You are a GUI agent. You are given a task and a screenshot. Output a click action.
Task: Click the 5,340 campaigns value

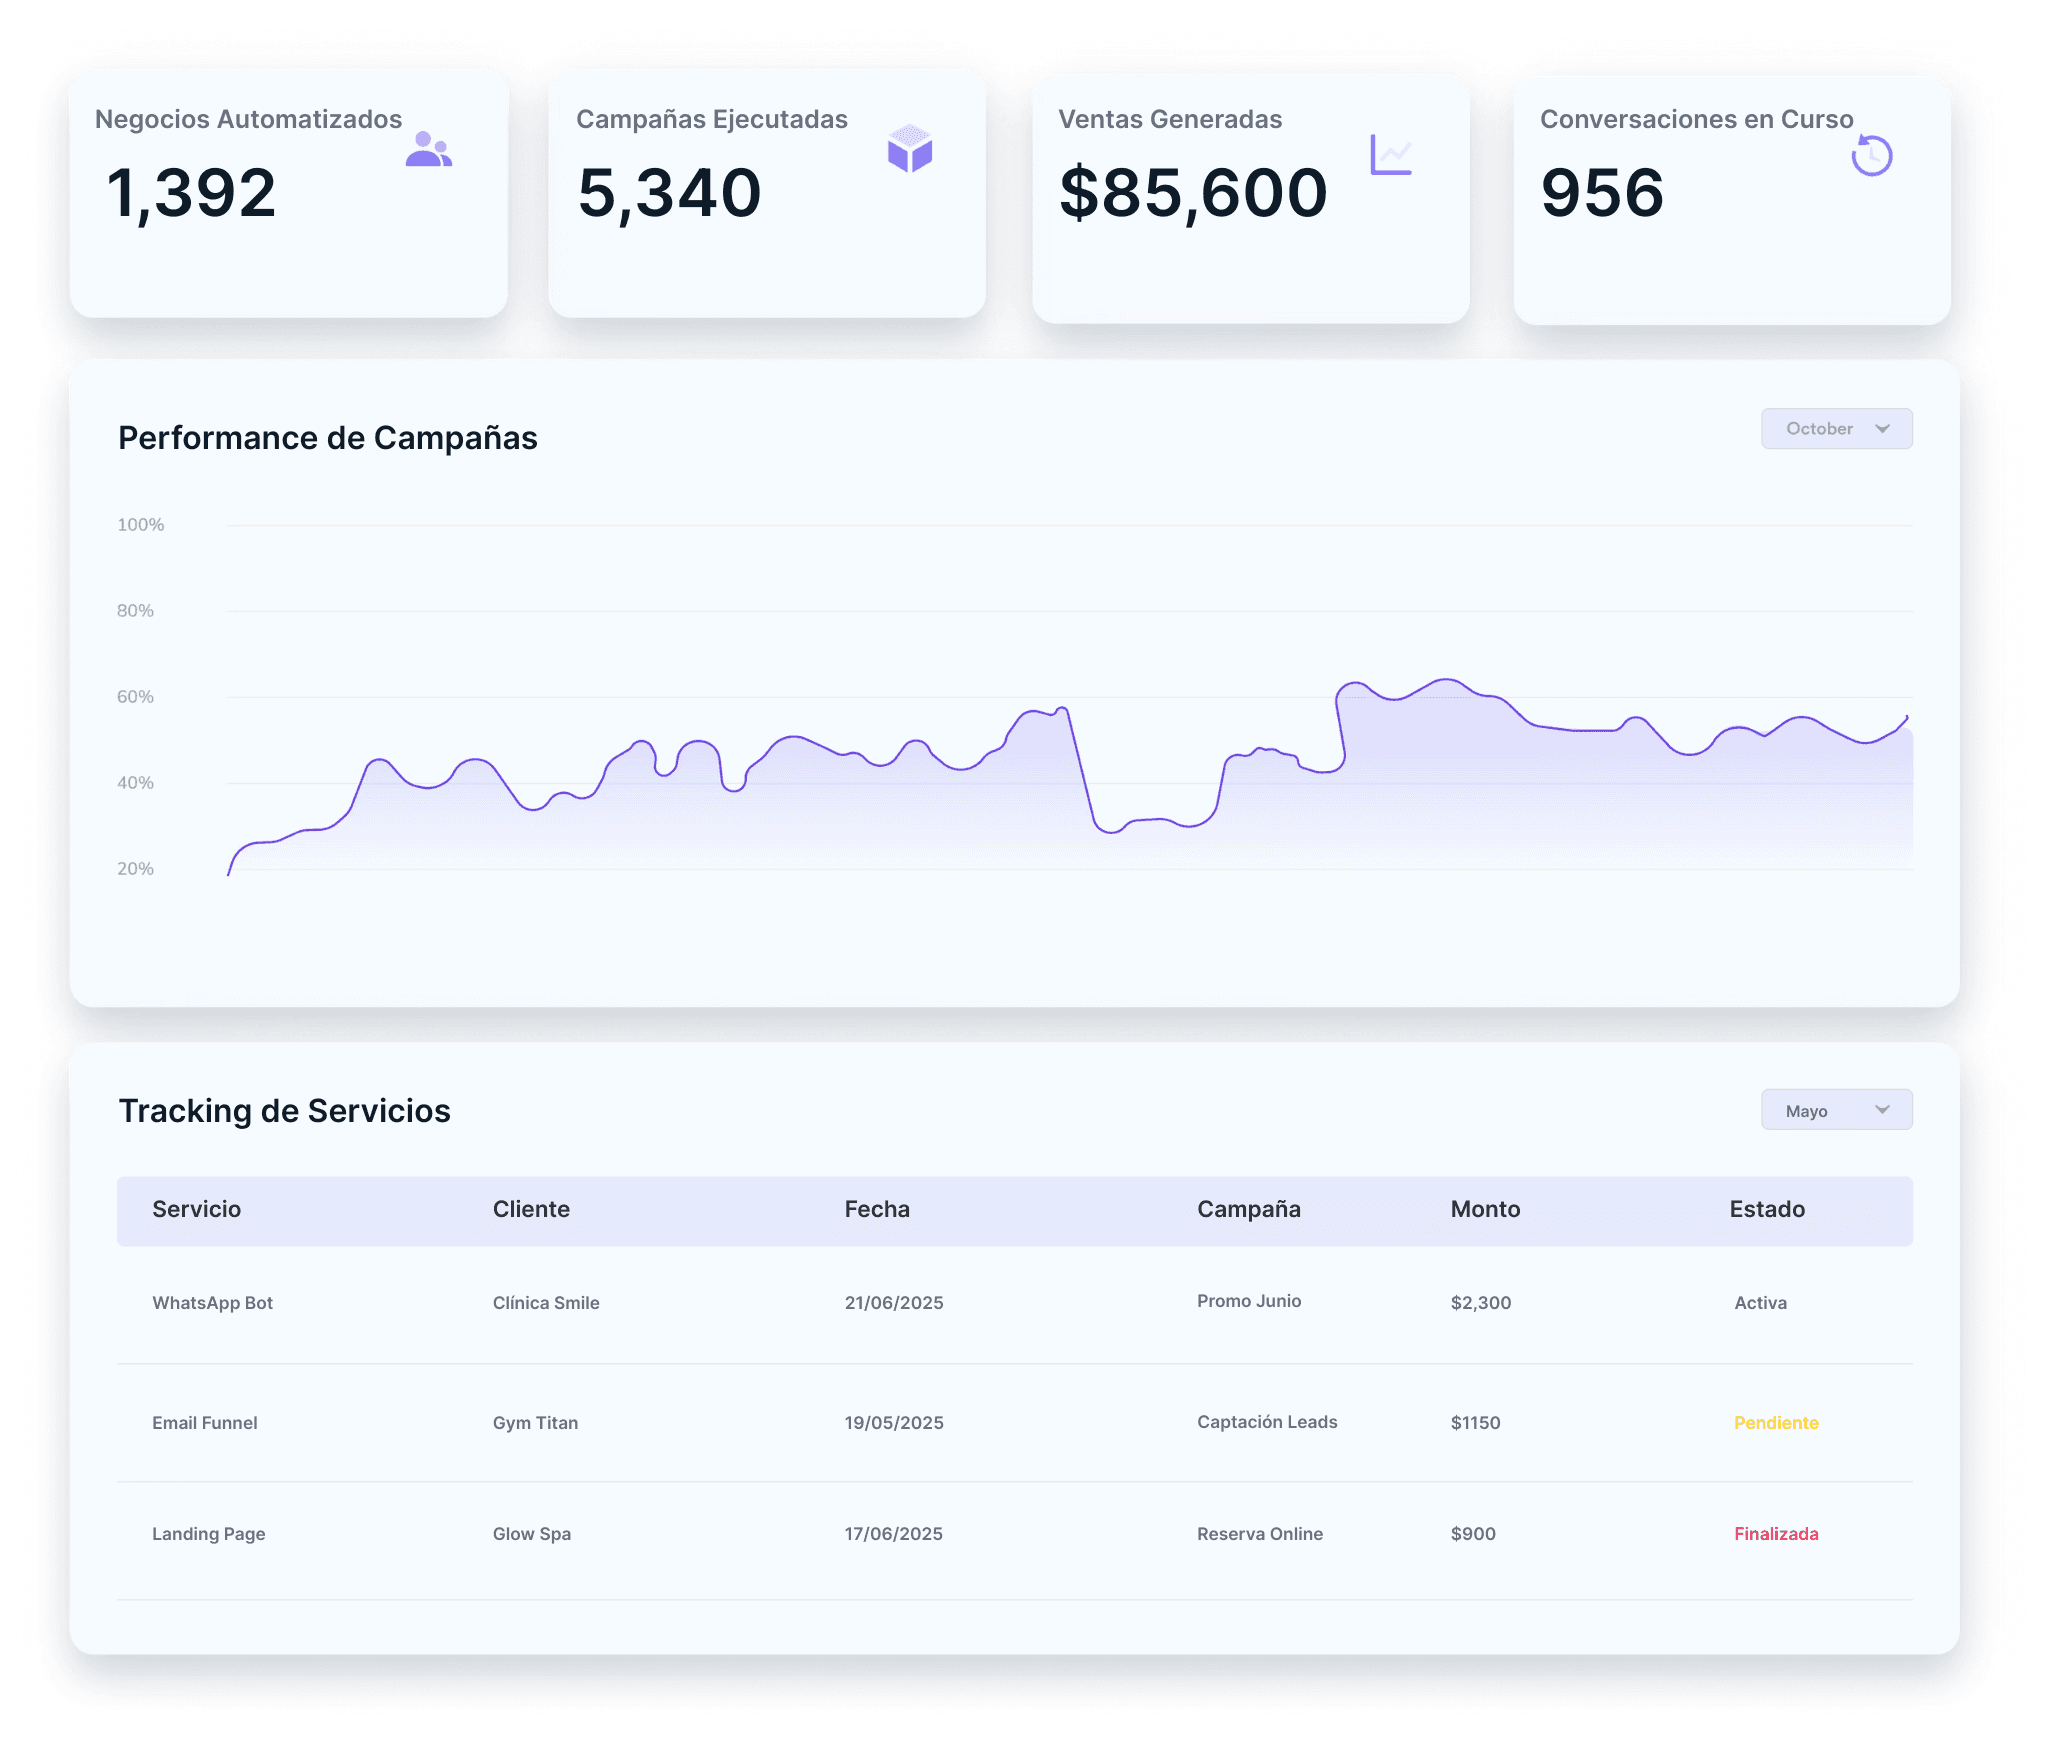tap(669, 194)
